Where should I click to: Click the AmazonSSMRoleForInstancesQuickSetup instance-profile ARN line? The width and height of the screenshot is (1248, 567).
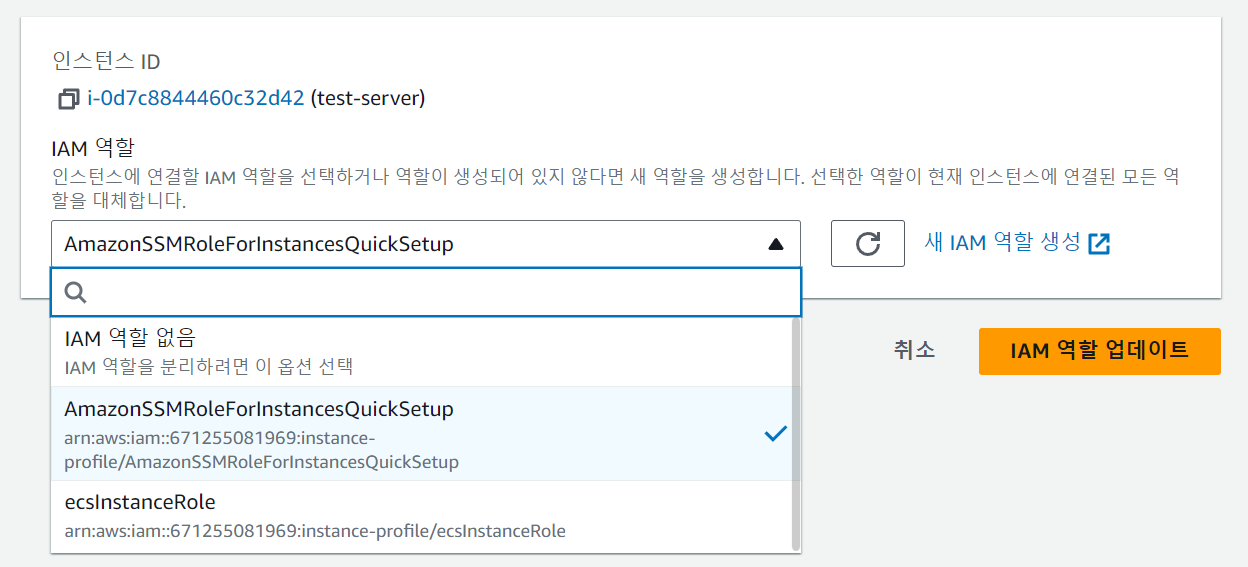click(262, 450)
